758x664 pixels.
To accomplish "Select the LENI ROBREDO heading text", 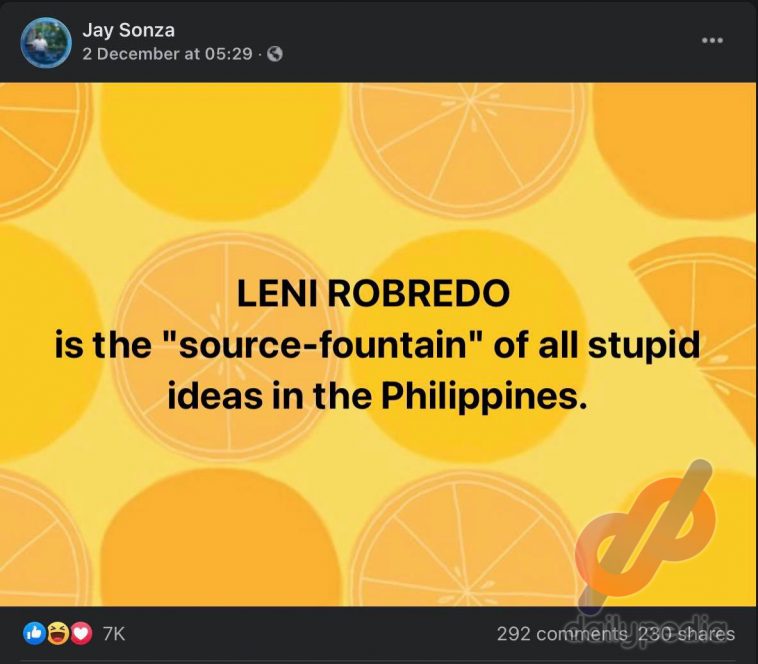I will pyautogui.click(x=373, y=294).
